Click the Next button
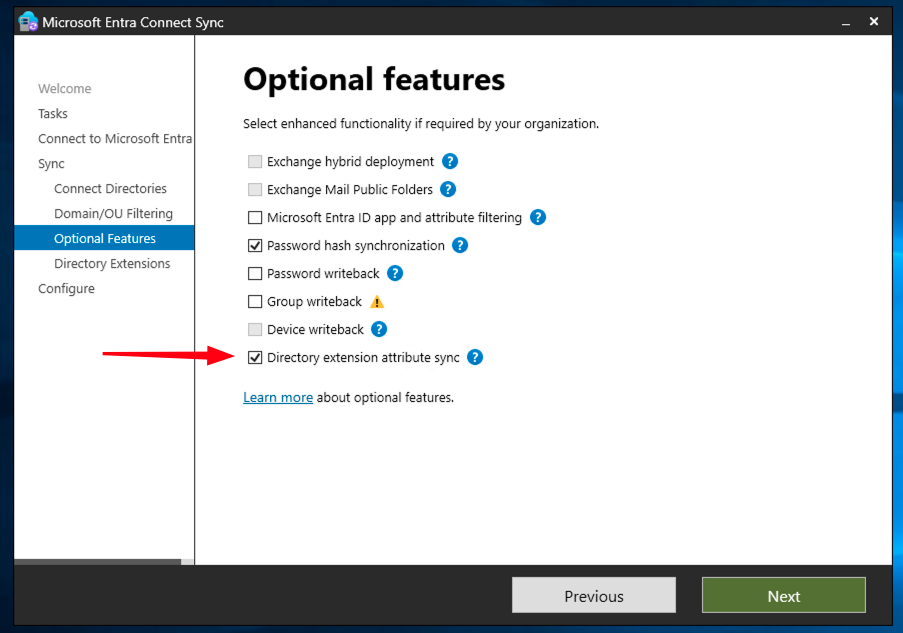The width and height of the screenshot is (903, 633). 783,596
